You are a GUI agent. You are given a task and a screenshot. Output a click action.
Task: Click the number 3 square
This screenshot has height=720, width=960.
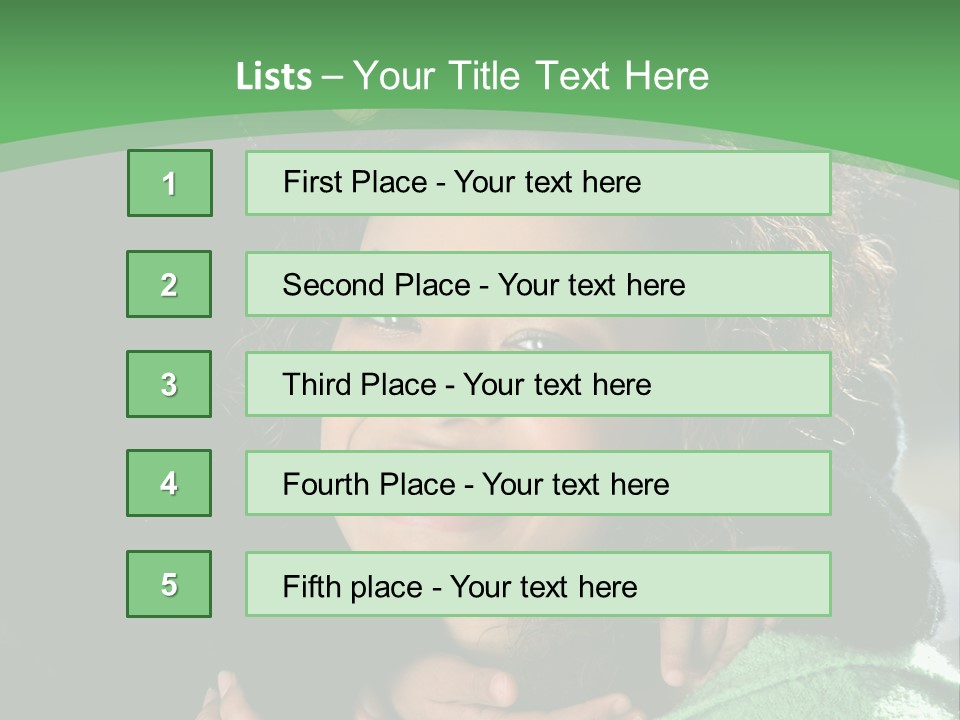[x=169, y=384]
